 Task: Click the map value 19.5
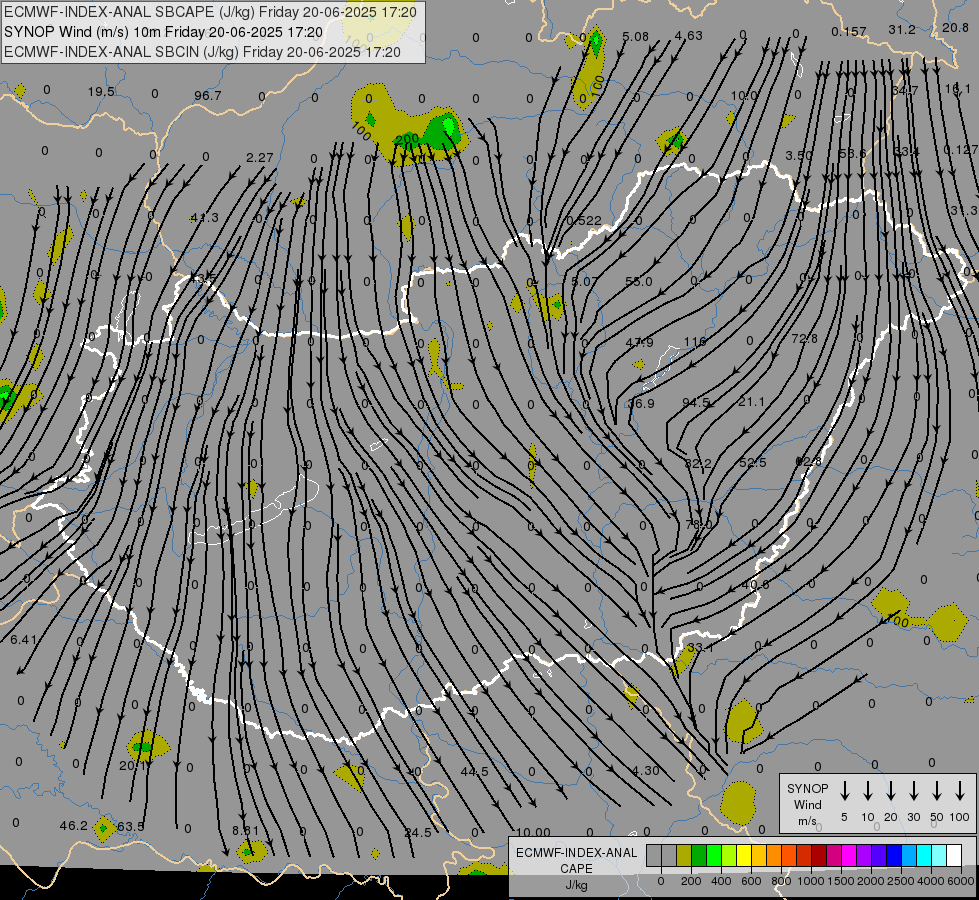101,92
